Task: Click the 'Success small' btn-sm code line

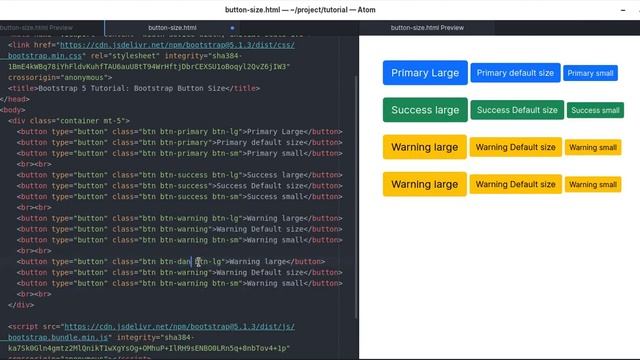Action: [180, 197]
